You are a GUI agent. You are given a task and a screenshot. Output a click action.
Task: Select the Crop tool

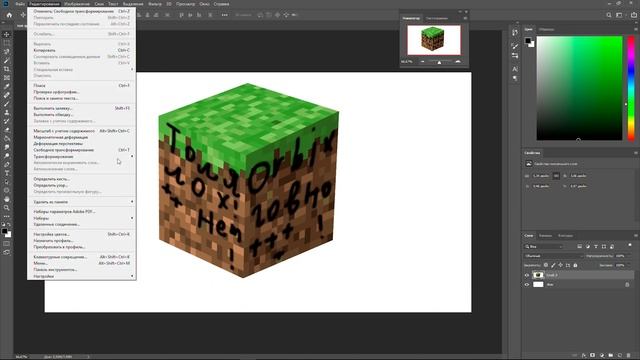point(7,69)
